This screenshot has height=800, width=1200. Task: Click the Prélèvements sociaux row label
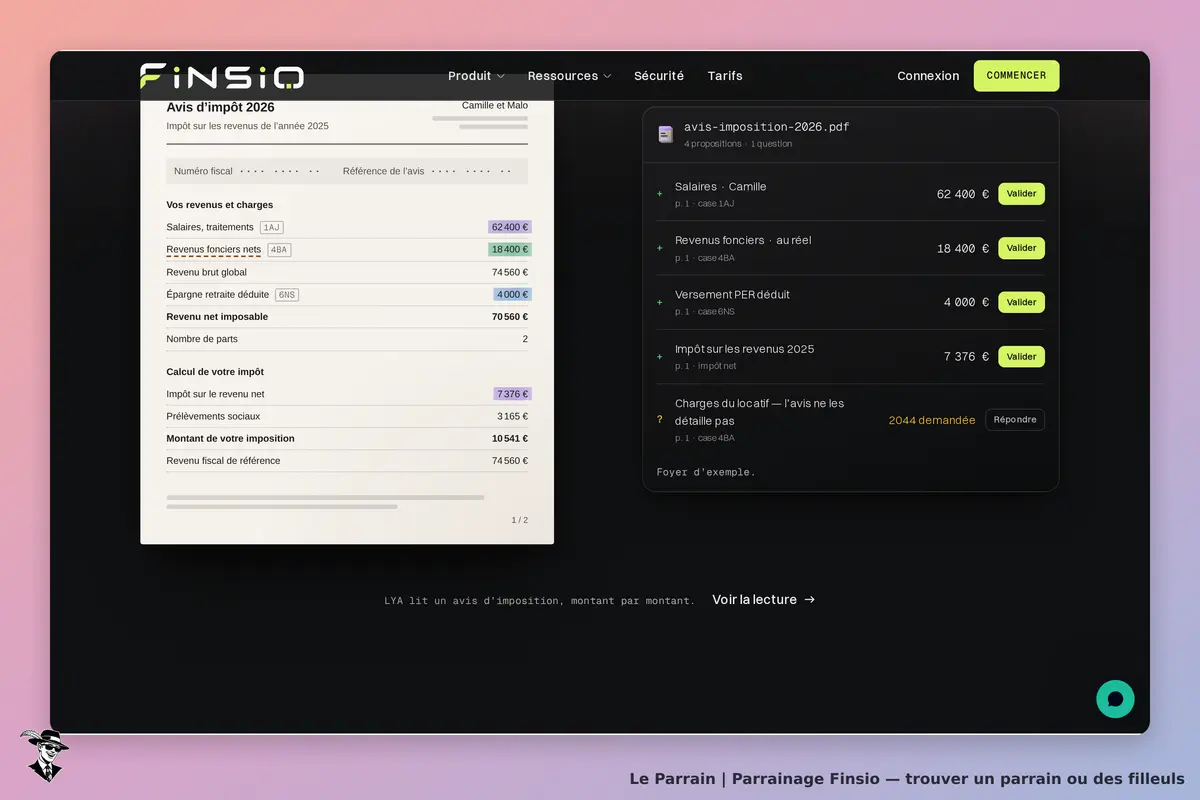coord(213,416)
